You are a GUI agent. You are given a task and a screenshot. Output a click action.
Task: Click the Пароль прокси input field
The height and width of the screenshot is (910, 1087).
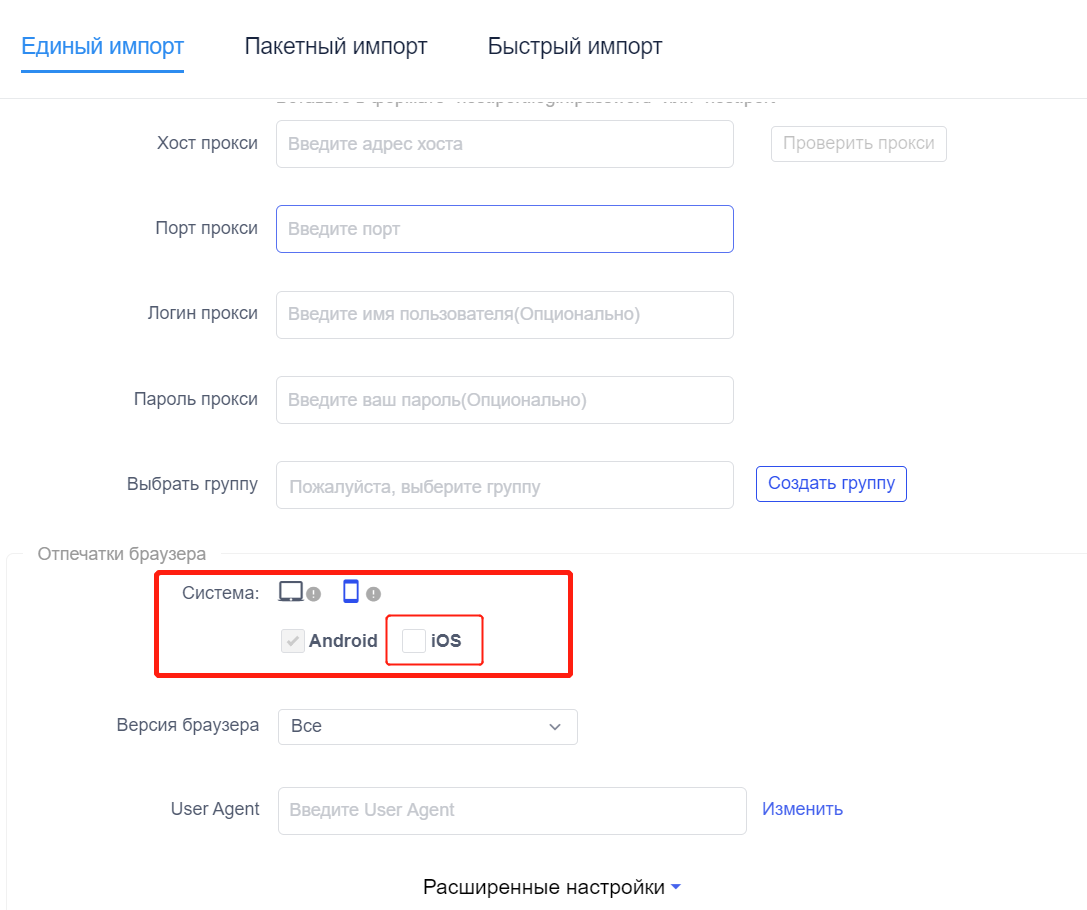(x=504, y=400)
